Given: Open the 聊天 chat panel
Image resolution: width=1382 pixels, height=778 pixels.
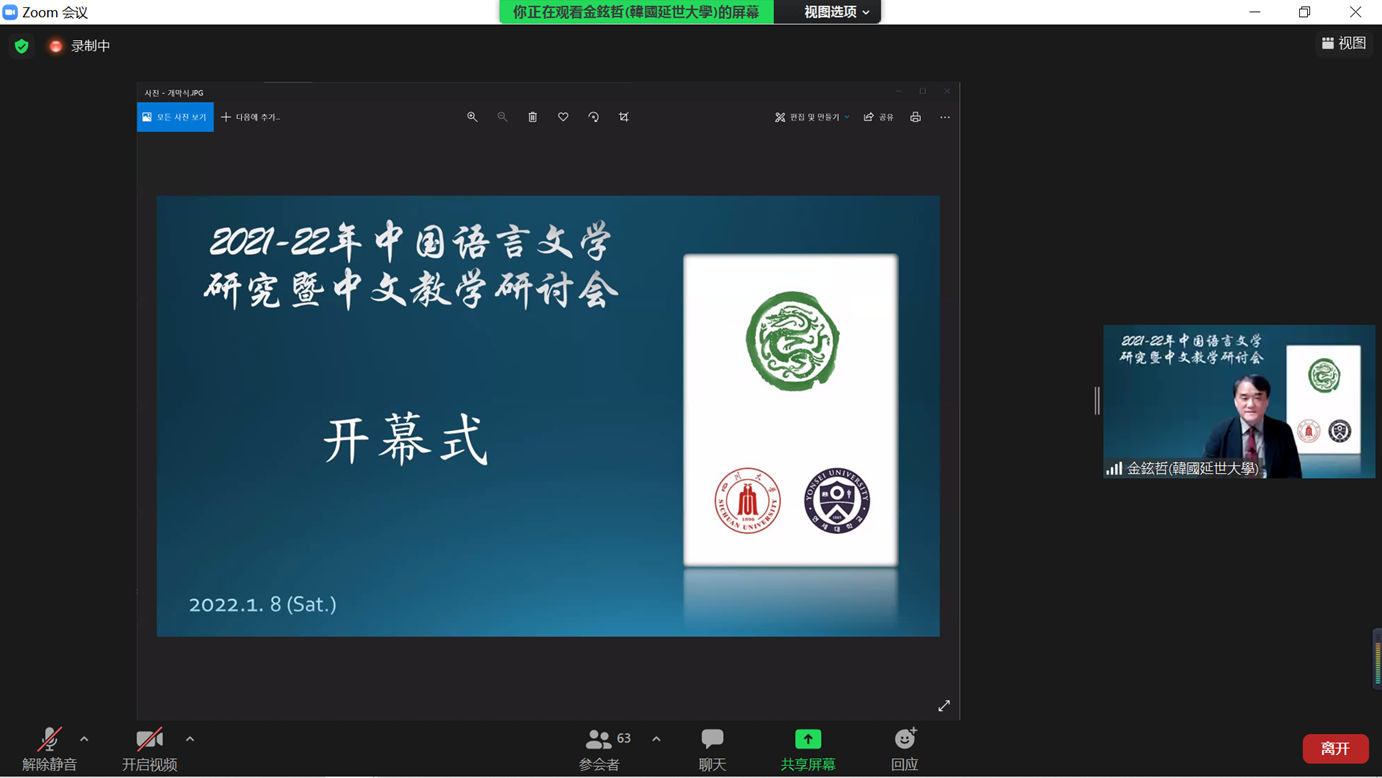Looking at the screenshot, I should [x=711, y=746].
